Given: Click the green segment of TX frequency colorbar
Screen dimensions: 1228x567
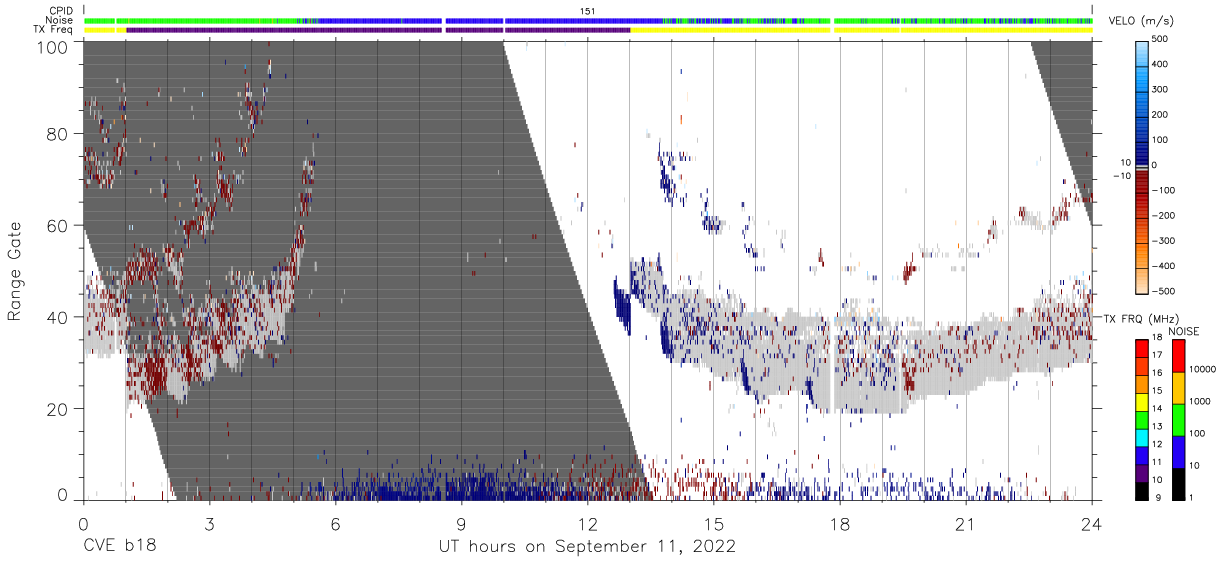Looking at the screenshot, I should click(x=1142, y=418).
